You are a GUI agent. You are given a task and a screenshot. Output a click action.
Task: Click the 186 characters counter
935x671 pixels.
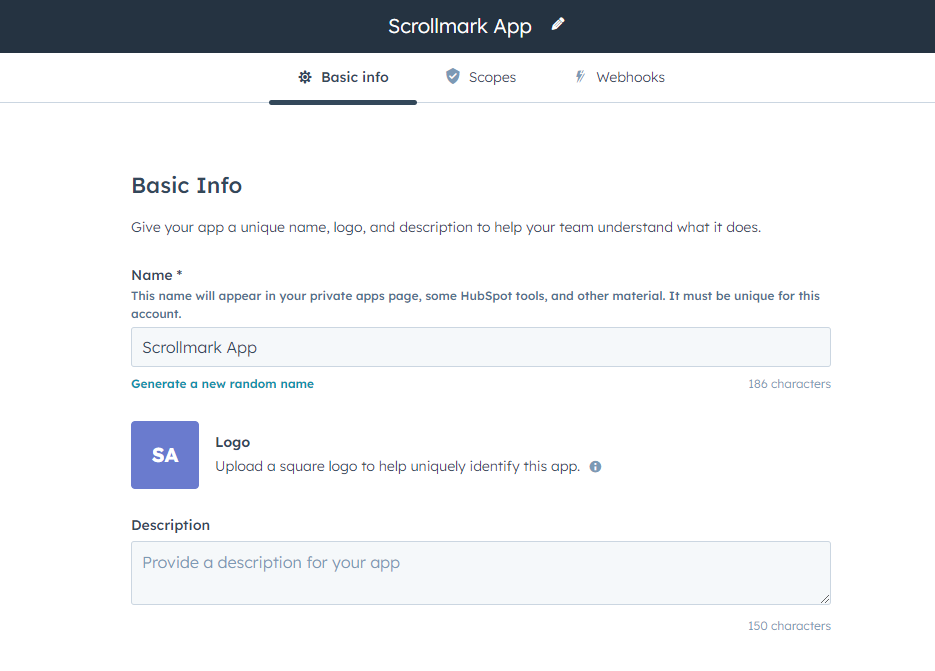pos(789,384)
